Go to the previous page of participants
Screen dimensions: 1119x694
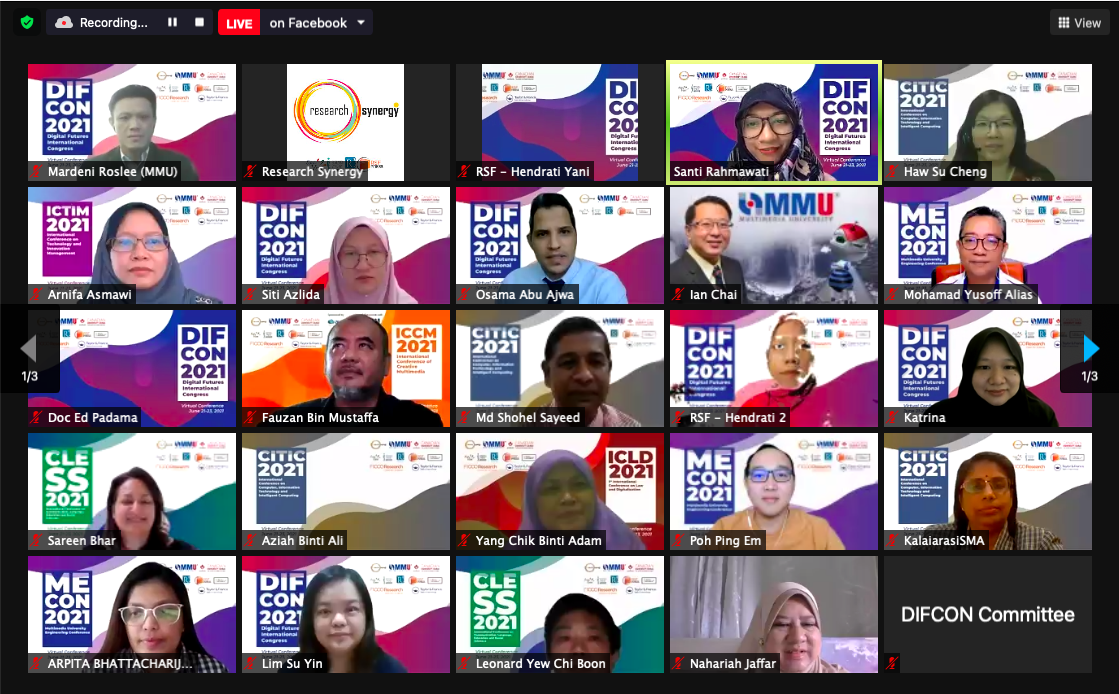29,348
